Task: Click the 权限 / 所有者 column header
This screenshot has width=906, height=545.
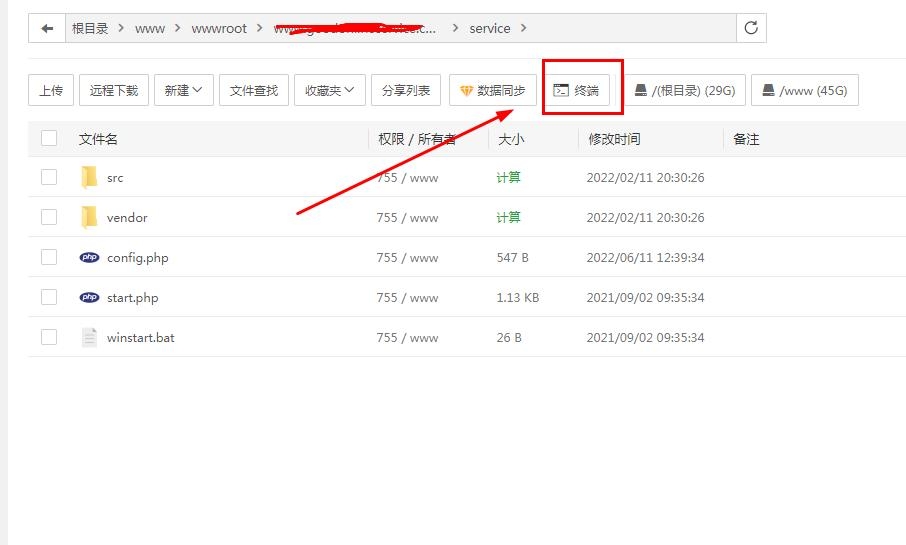Action: 417,139
